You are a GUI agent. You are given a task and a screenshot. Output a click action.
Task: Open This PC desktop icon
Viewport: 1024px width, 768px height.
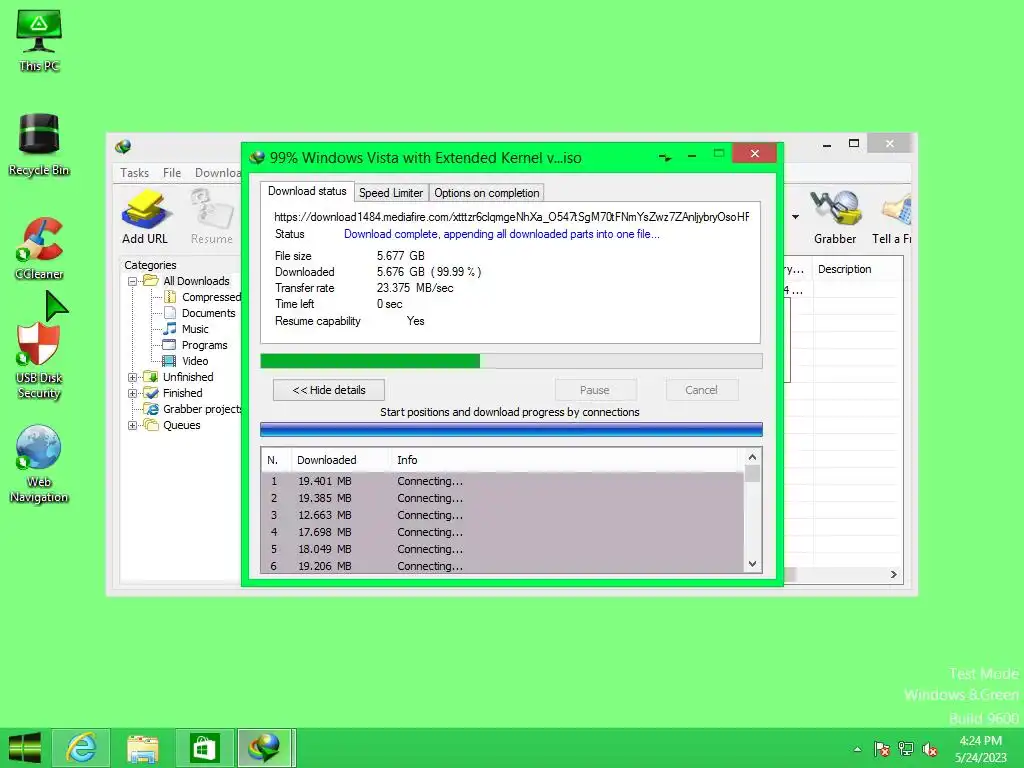tap(39, 40)
